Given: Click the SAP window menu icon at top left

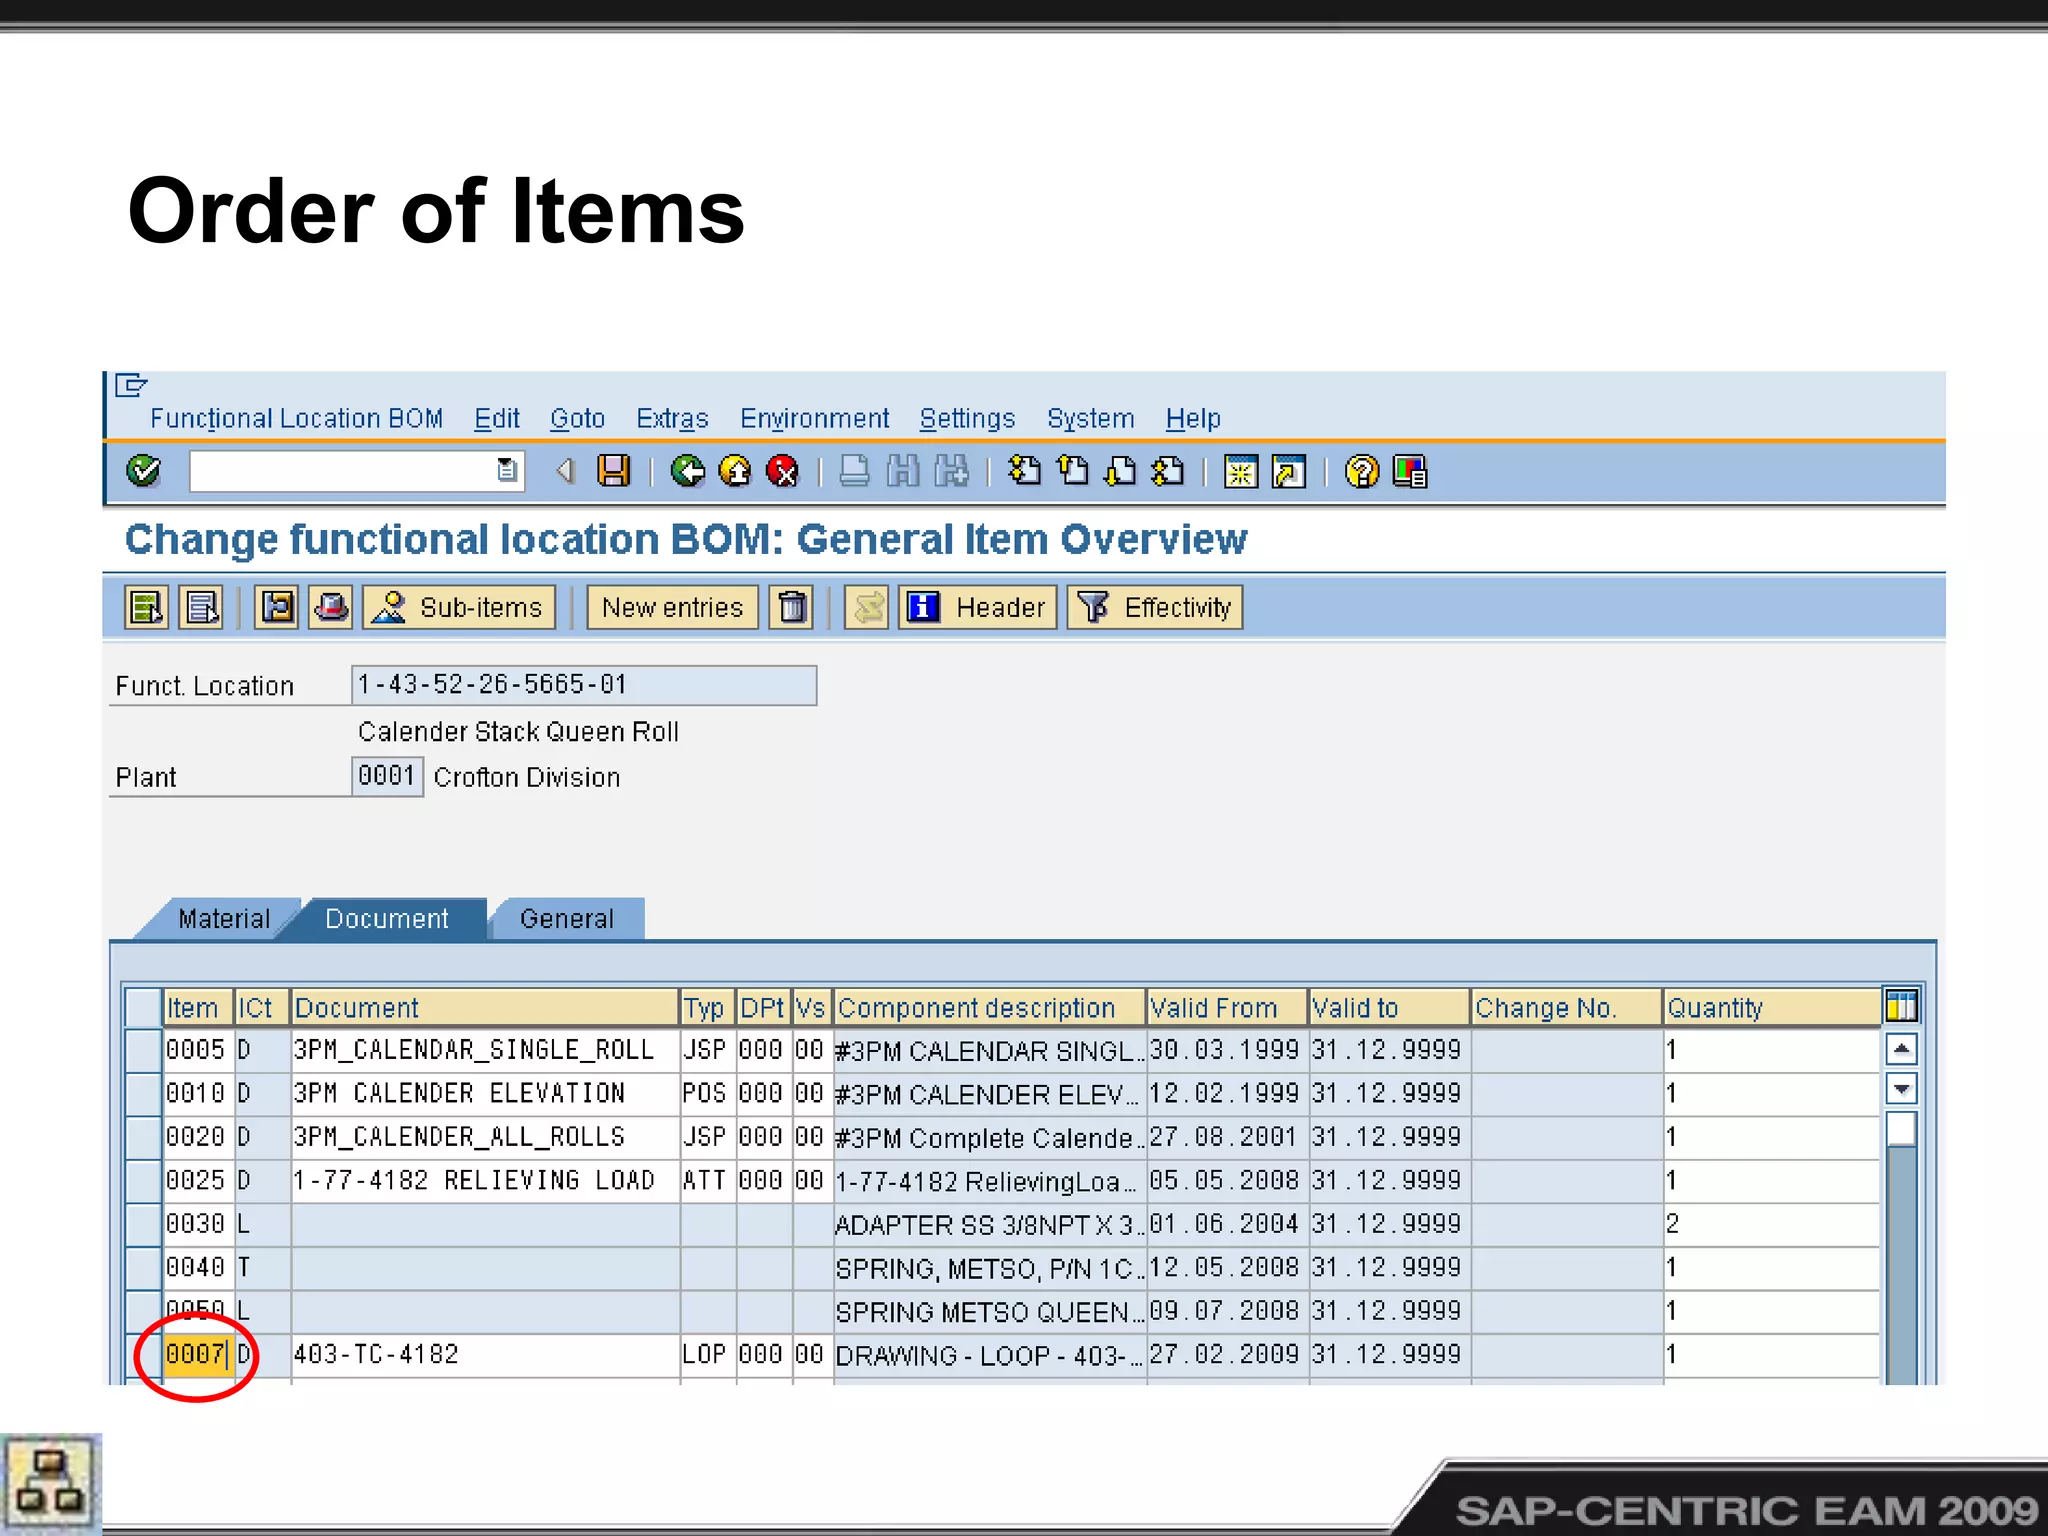Looking at the screenshot, I should 132,385.
